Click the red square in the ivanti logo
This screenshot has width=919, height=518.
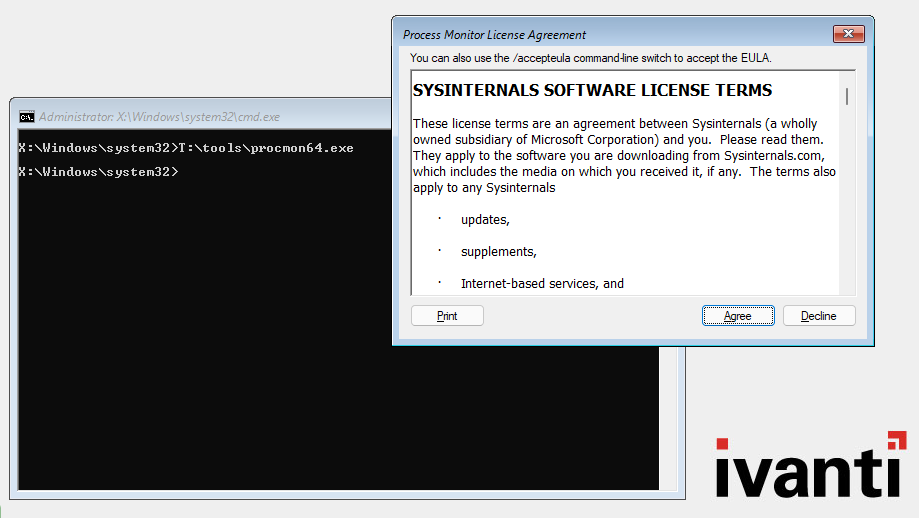tap(896, 440)
